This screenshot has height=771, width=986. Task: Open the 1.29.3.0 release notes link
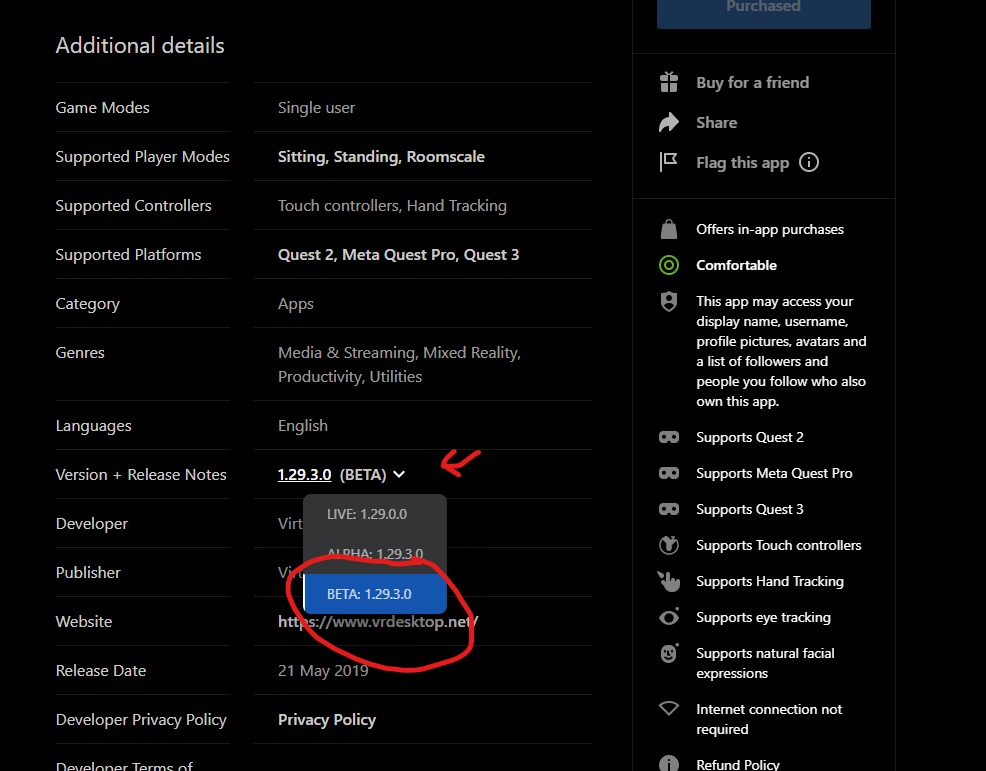click(304, 475)
